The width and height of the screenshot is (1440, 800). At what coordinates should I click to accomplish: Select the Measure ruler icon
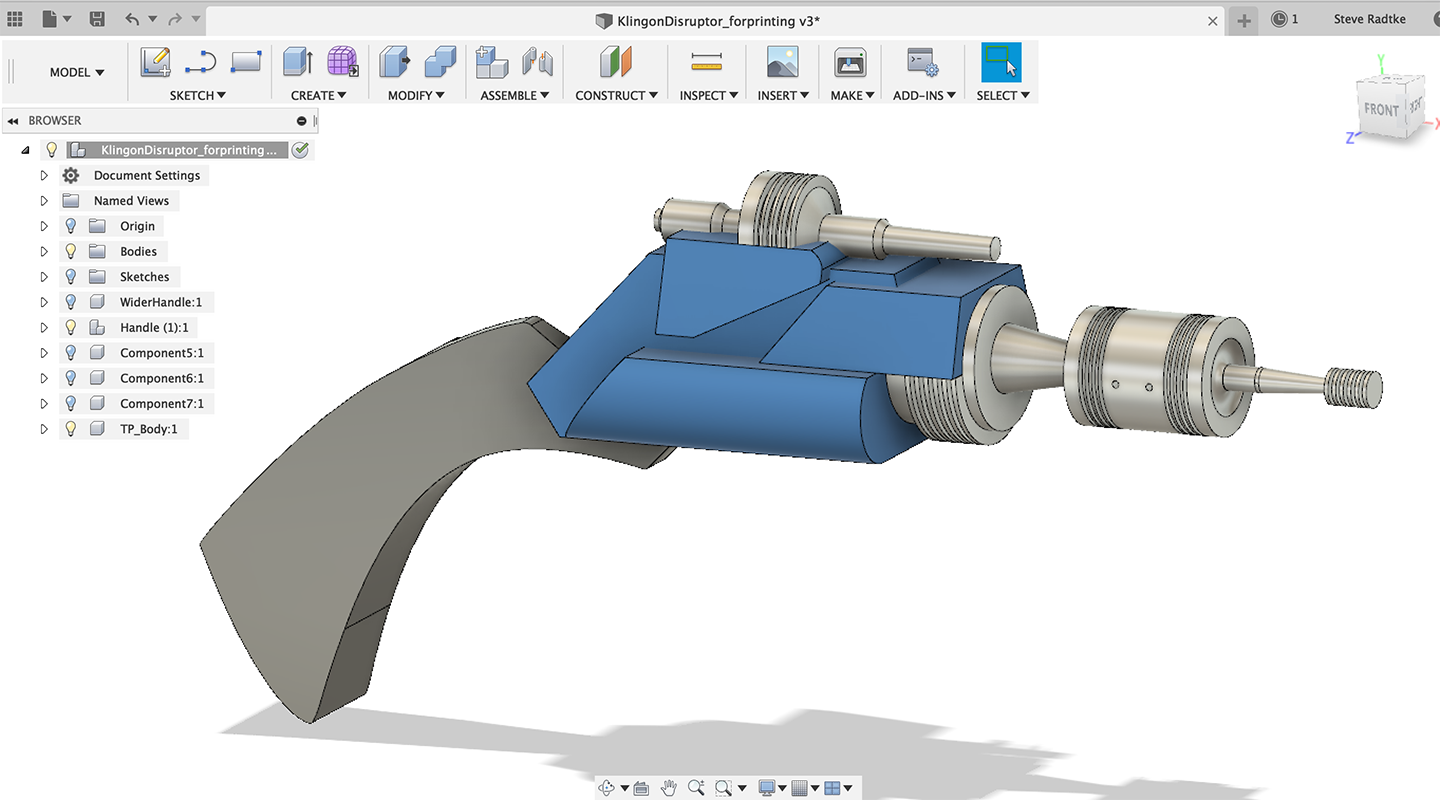pyautogui.click(x=706, y=62)
